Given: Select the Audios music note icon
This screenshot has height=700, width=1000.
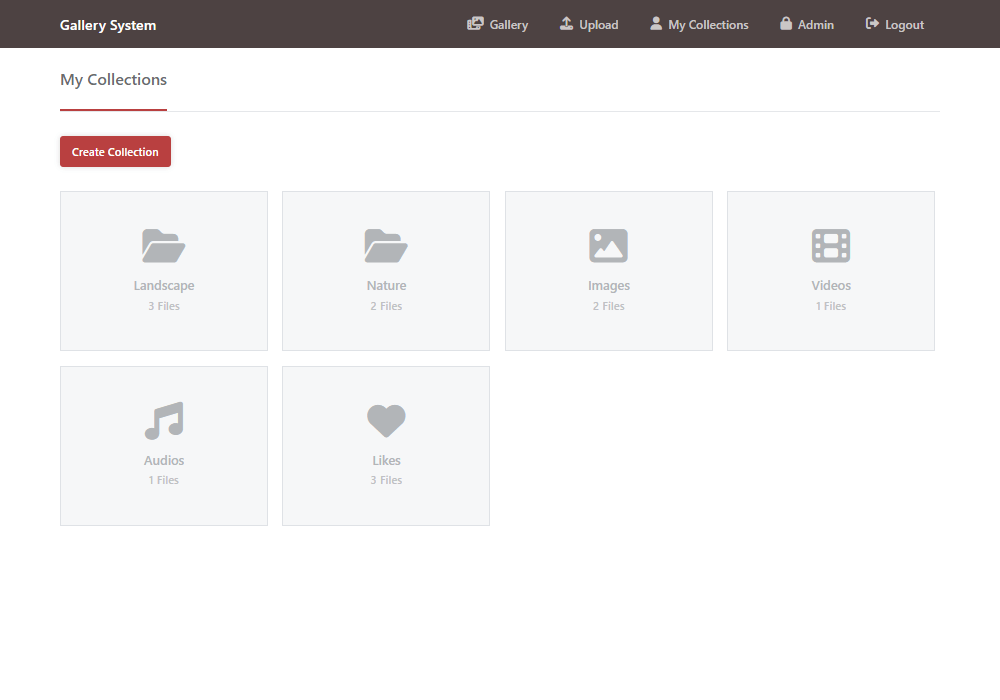Looking at the screenshot, I should click(x=164, y=420).
